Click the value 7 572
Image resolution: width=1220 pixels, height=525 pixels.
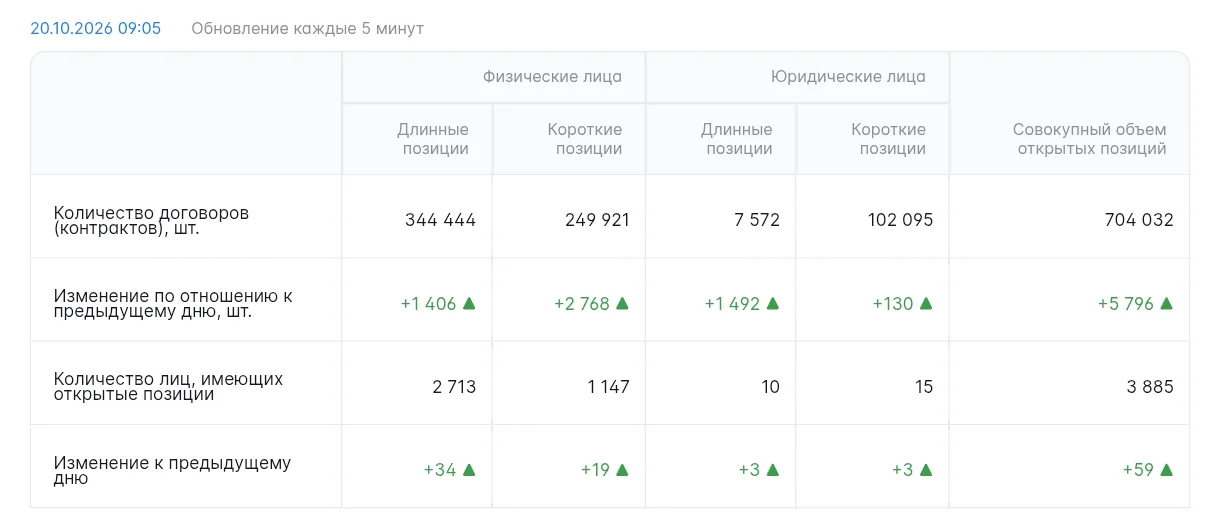point(756,220)
